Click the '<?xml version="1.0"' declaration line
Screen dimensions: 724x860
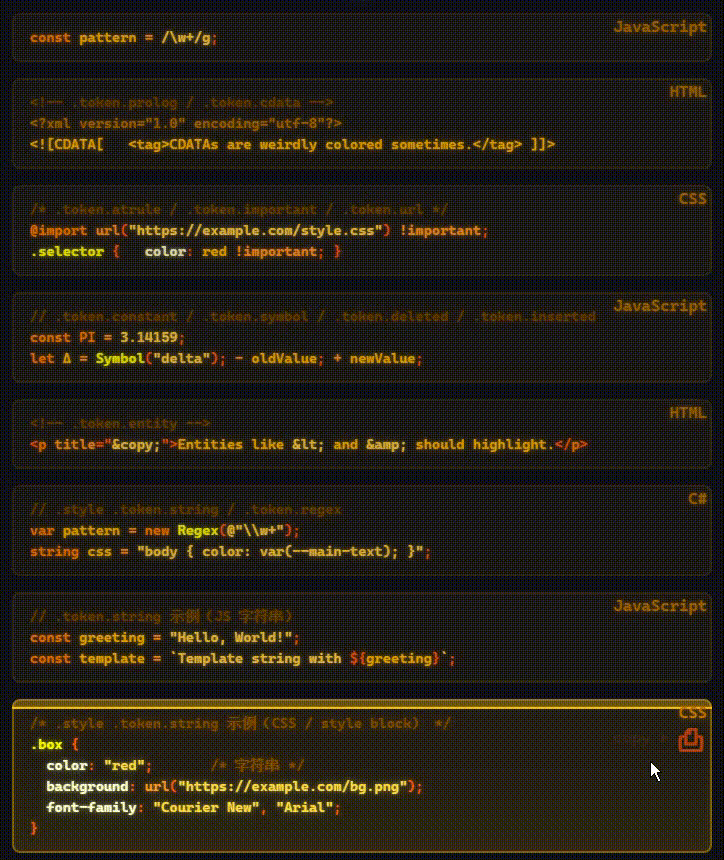pyautogui.click(x=185, y=123)
